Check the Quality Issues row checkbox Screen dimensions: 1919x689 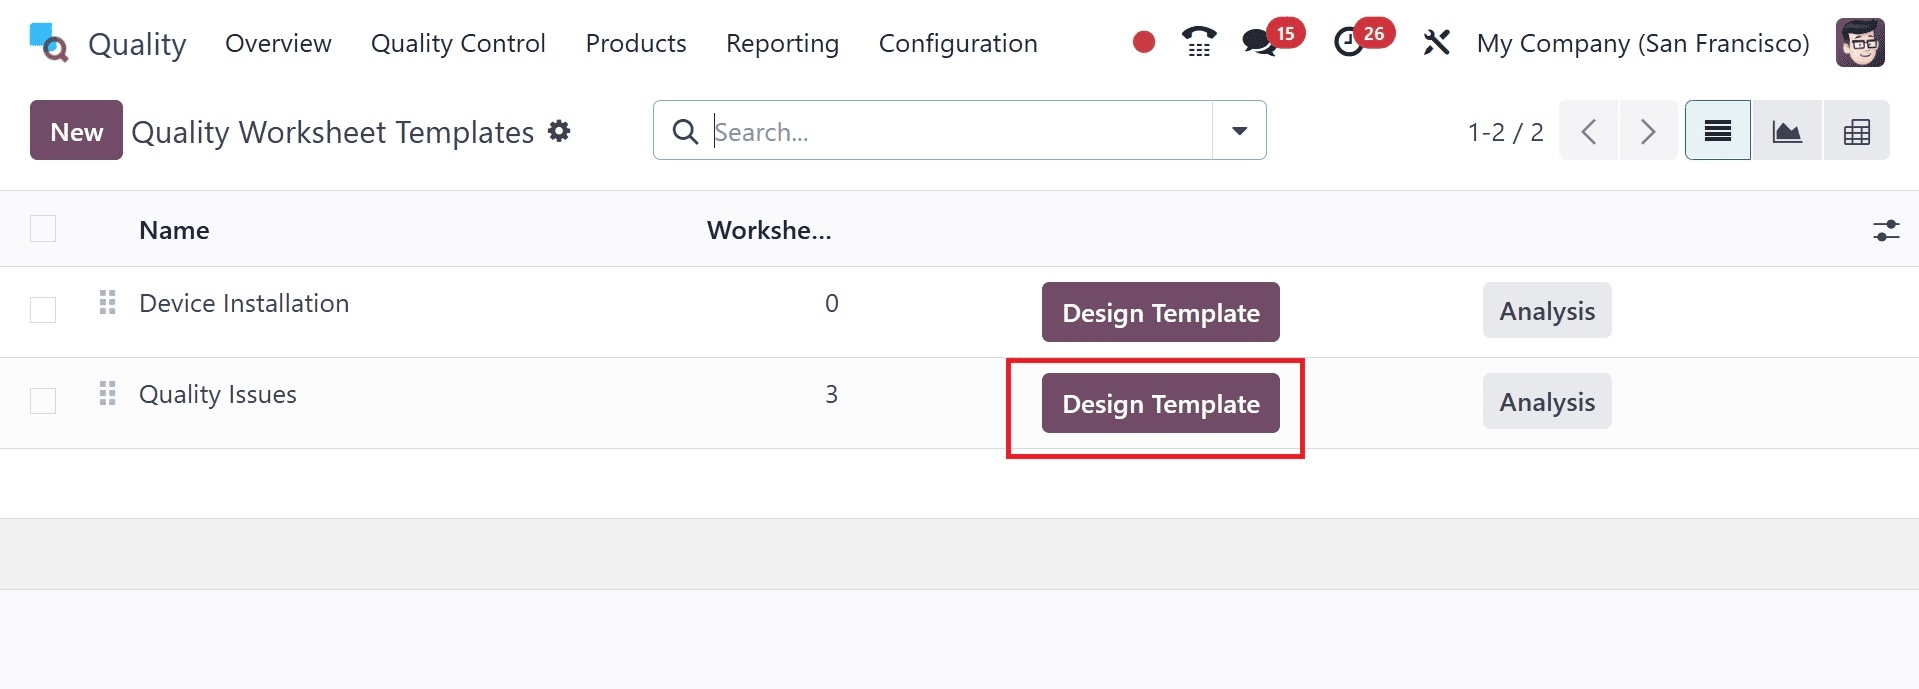(x=43, y=401)
